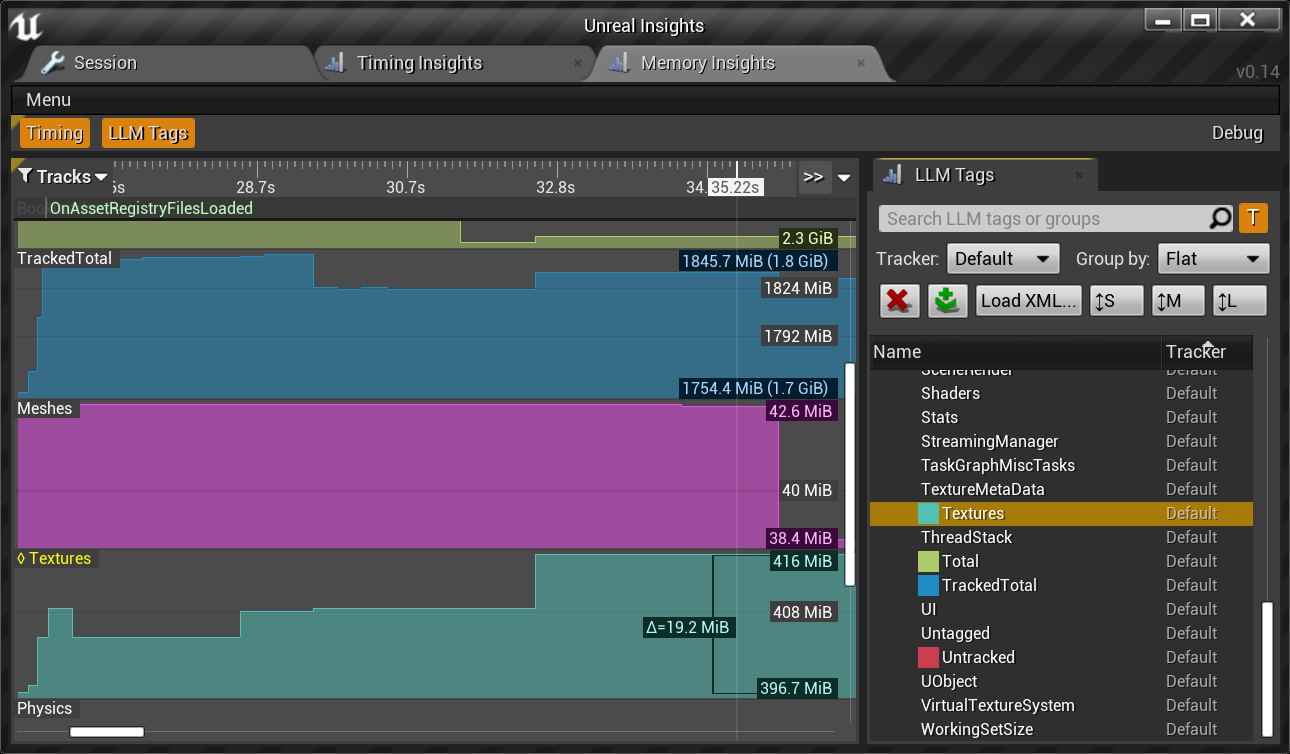Screen dimensions: 1290x754
Task: Open the Menu bar item
Action: click(x=49, y=100)
